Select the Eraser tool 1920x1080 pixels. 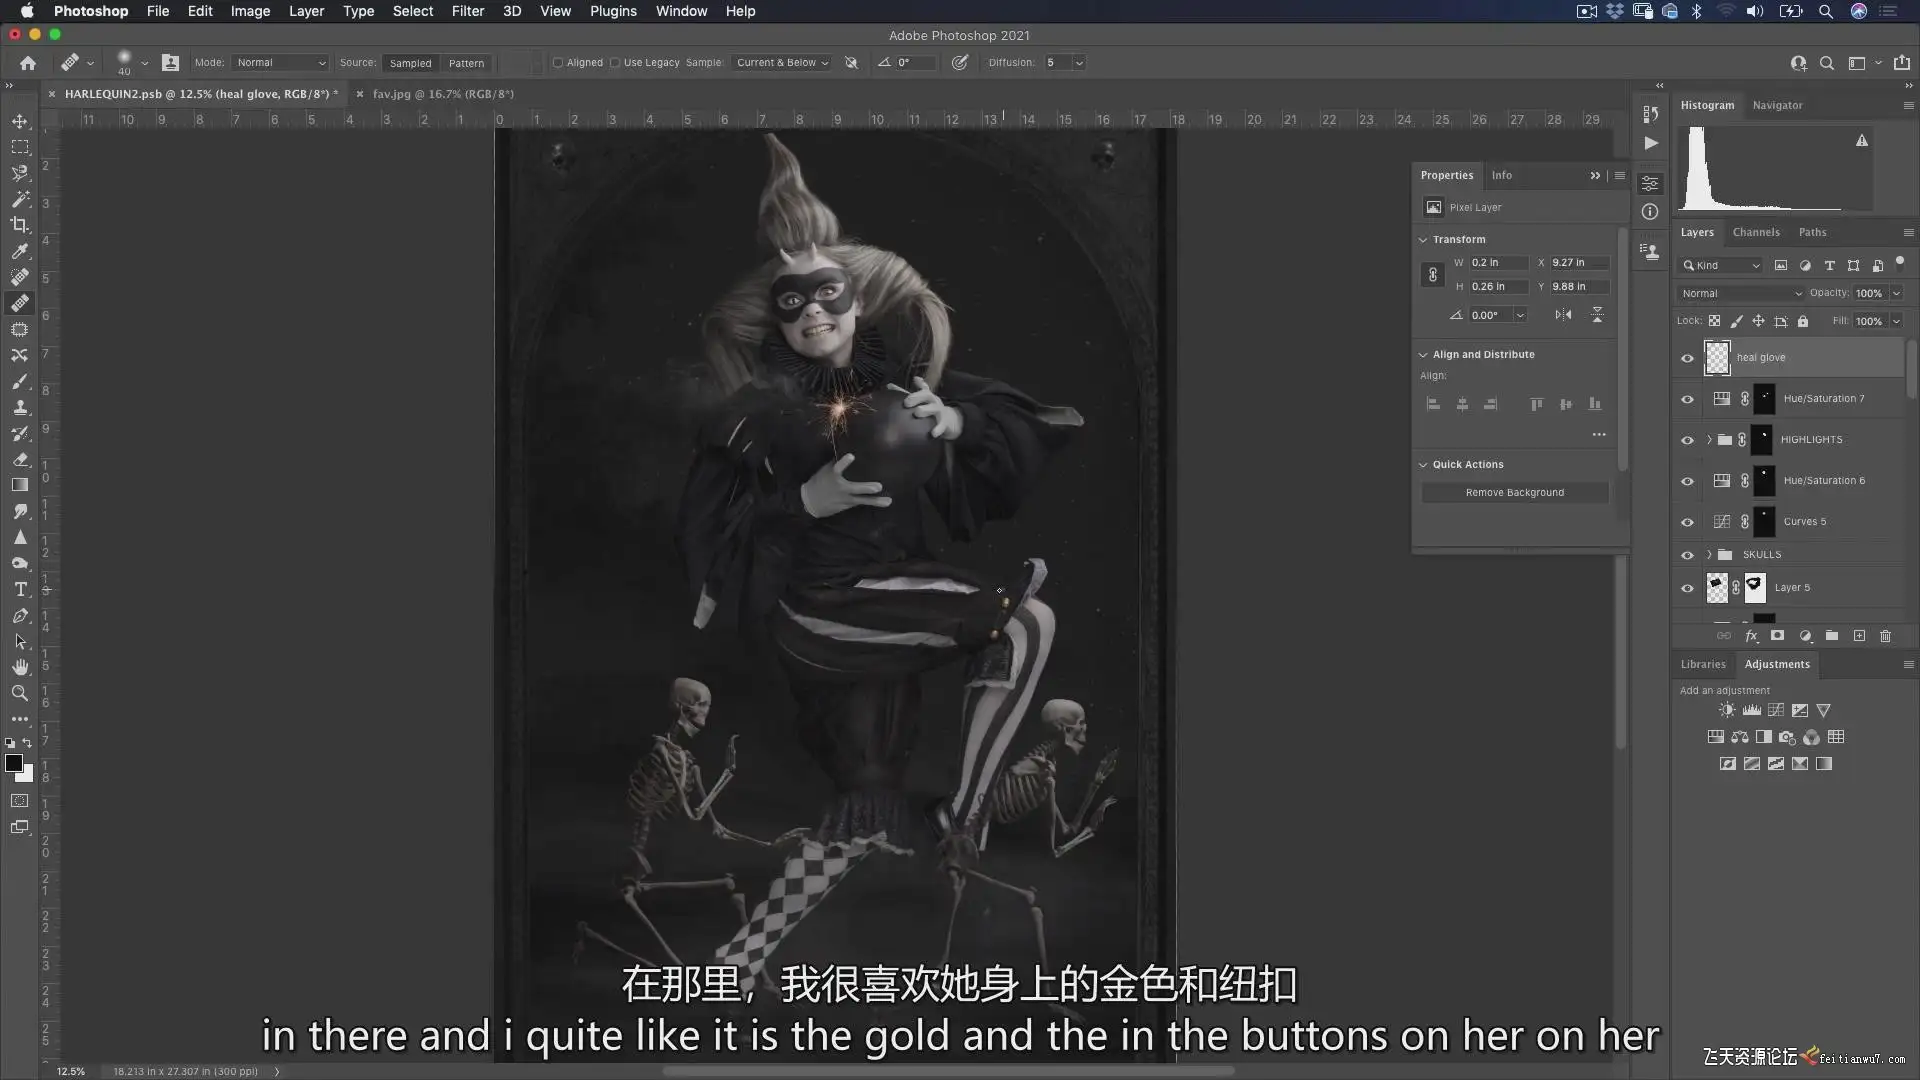20,459
